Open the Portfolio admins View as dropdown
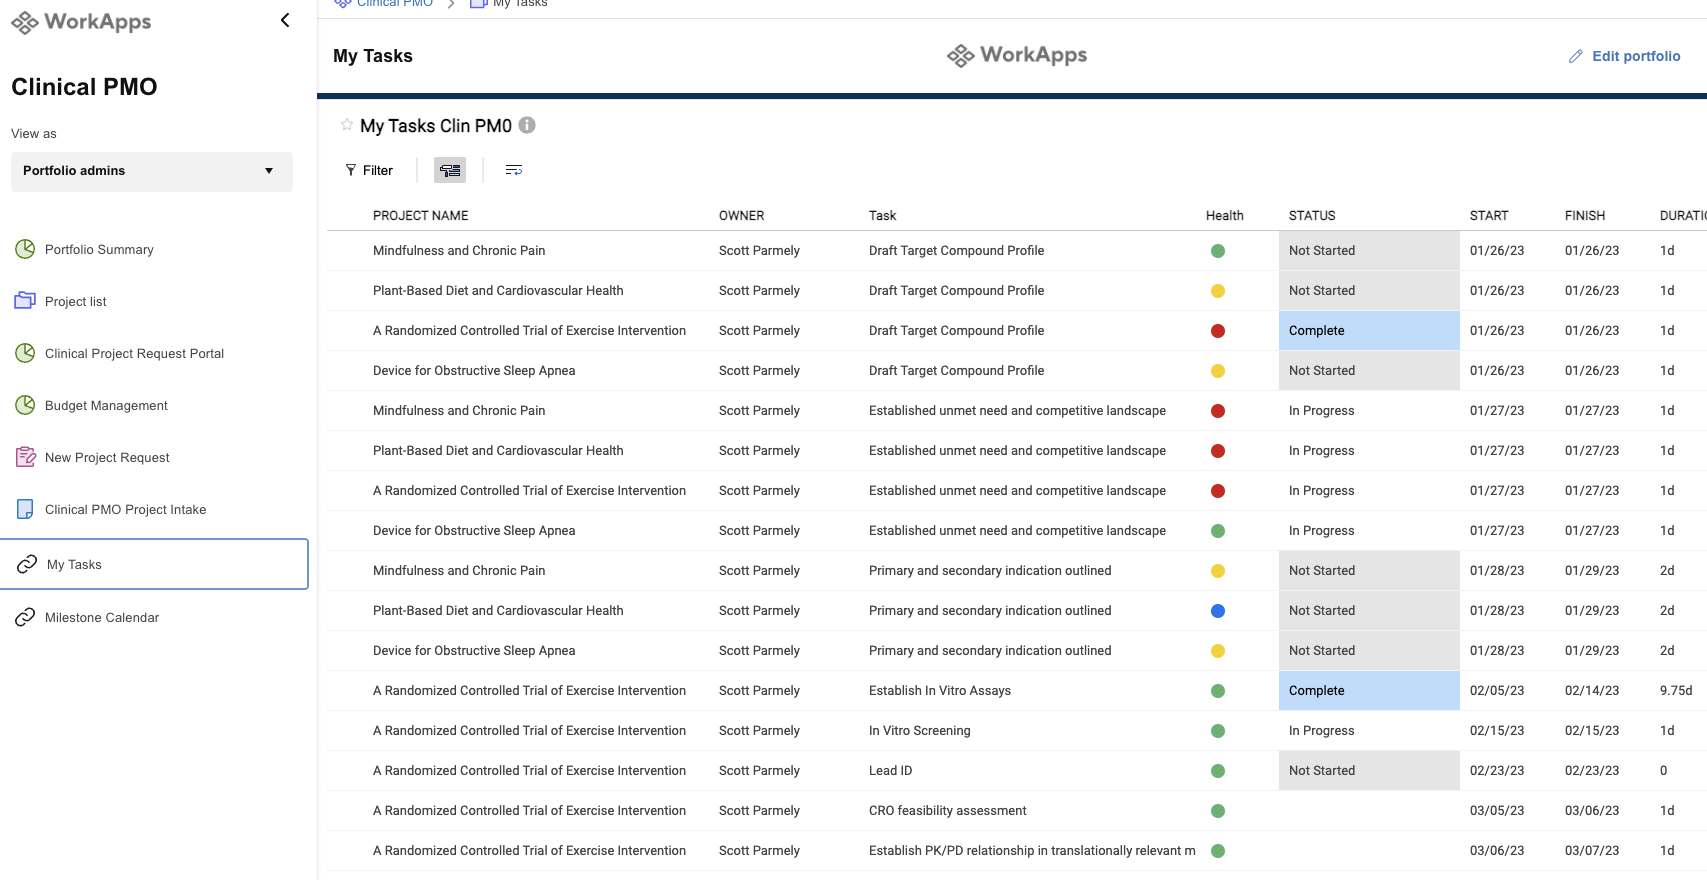 tap(152, 171)
